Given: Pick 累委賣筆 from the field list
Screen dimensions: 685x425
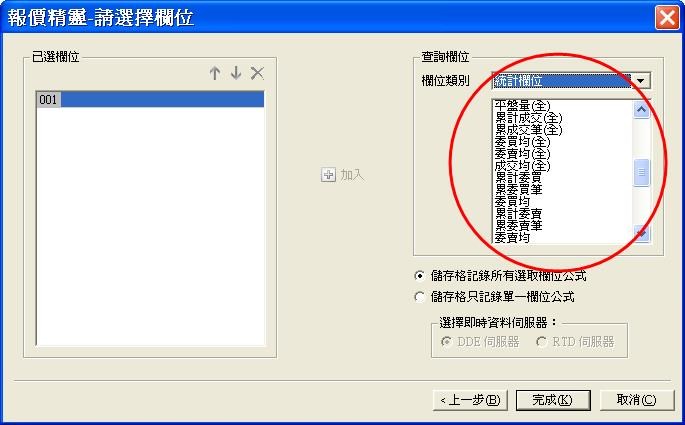Looking at the screenshot, I should (x=518, y=226).
